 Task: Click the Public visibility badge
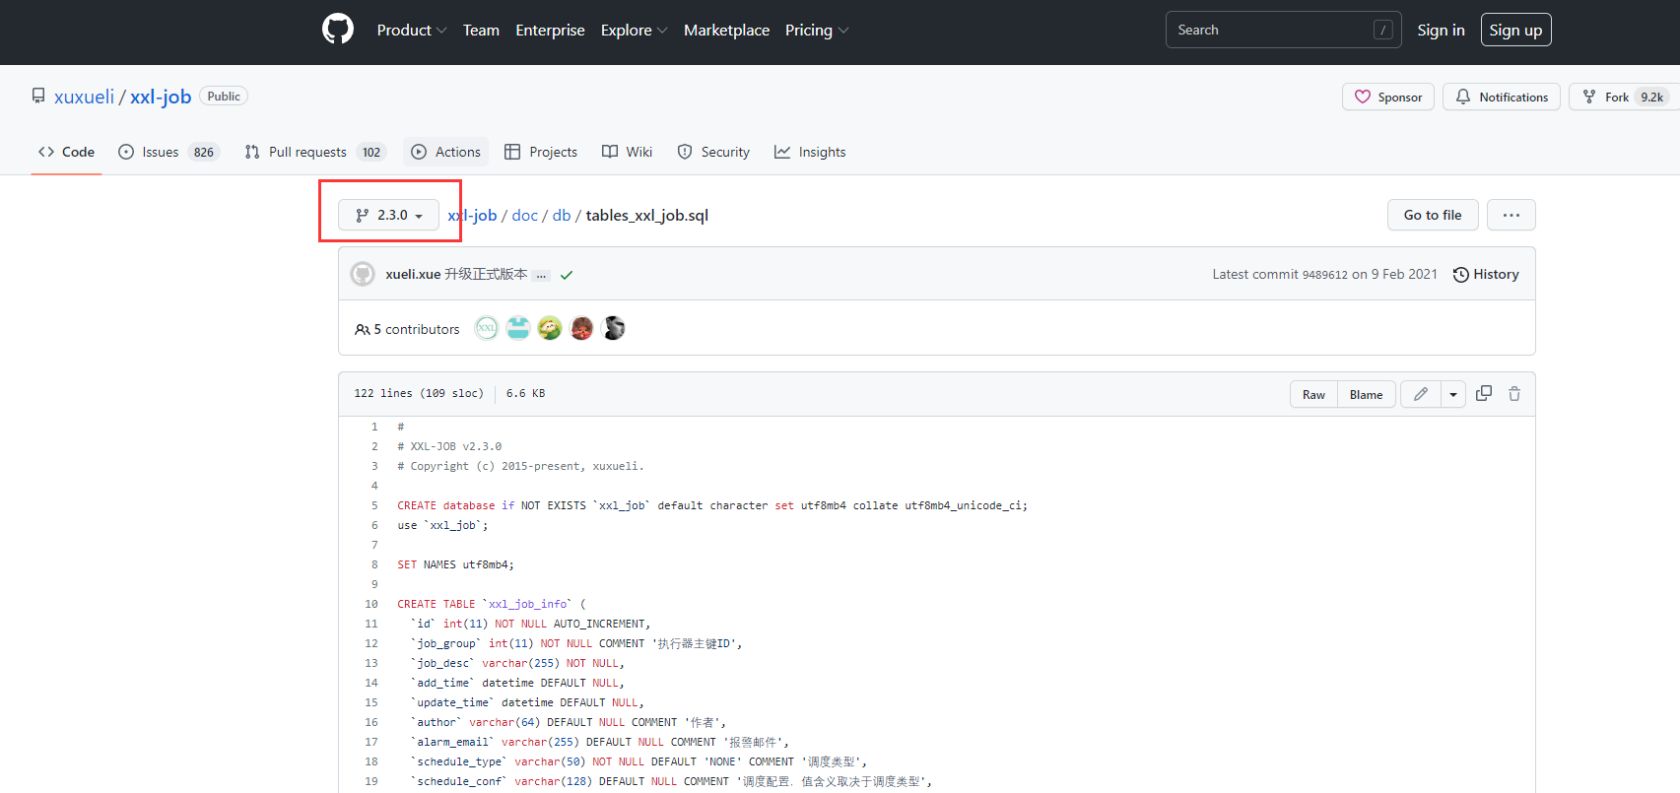pyautogui.click(x=224, y=96)
